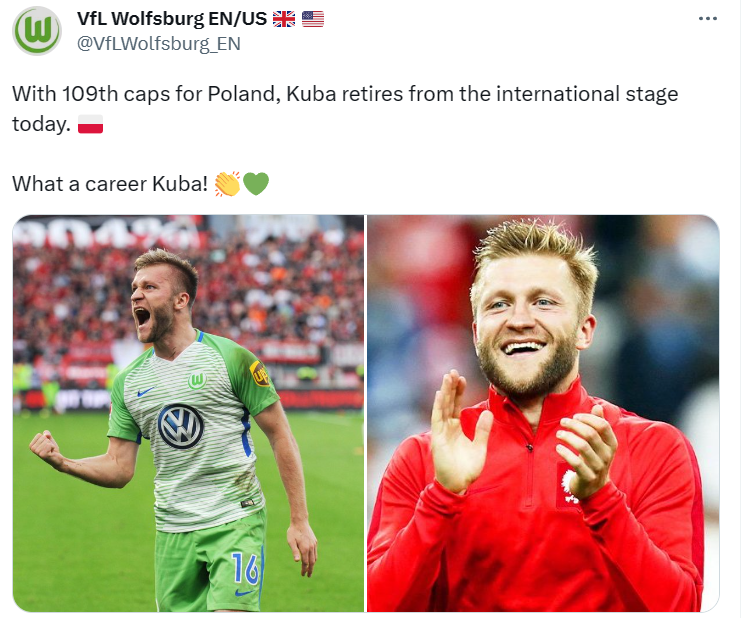741x618 pixels.
Task: Open the VfL Wolfsburg profile avatar
Action: coord(37,31)
